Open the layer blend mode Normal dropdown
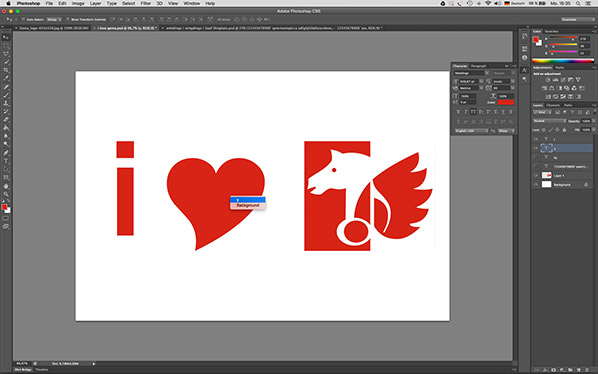The width and height of the screenshot is (598, 374). coord(549,121)
